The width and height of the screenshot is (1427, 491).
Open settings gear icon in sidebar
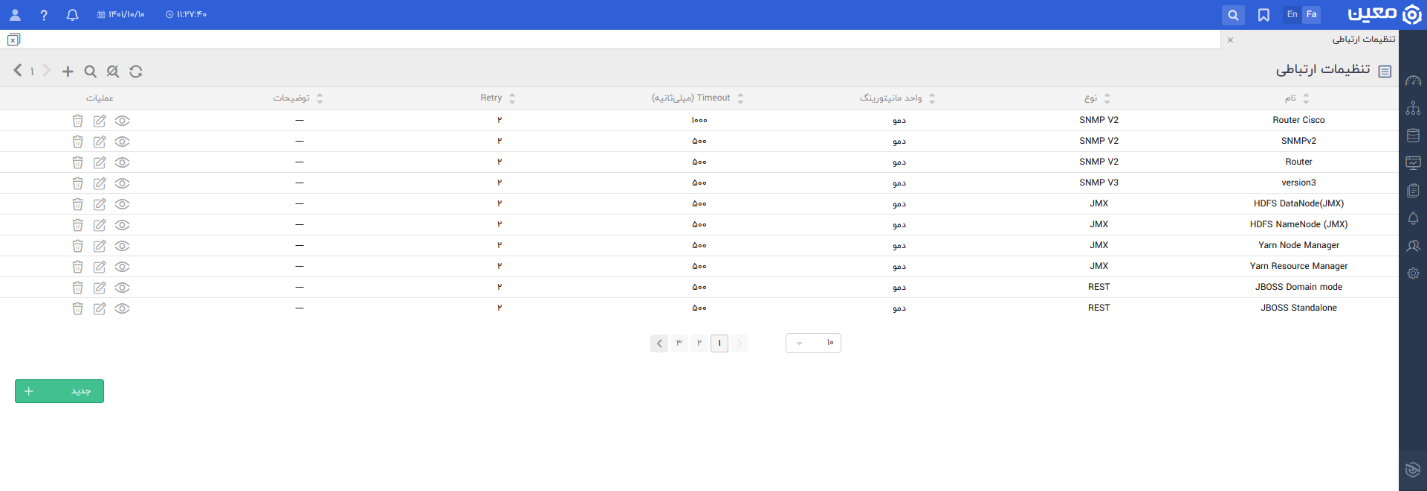tap(1413, 273)
